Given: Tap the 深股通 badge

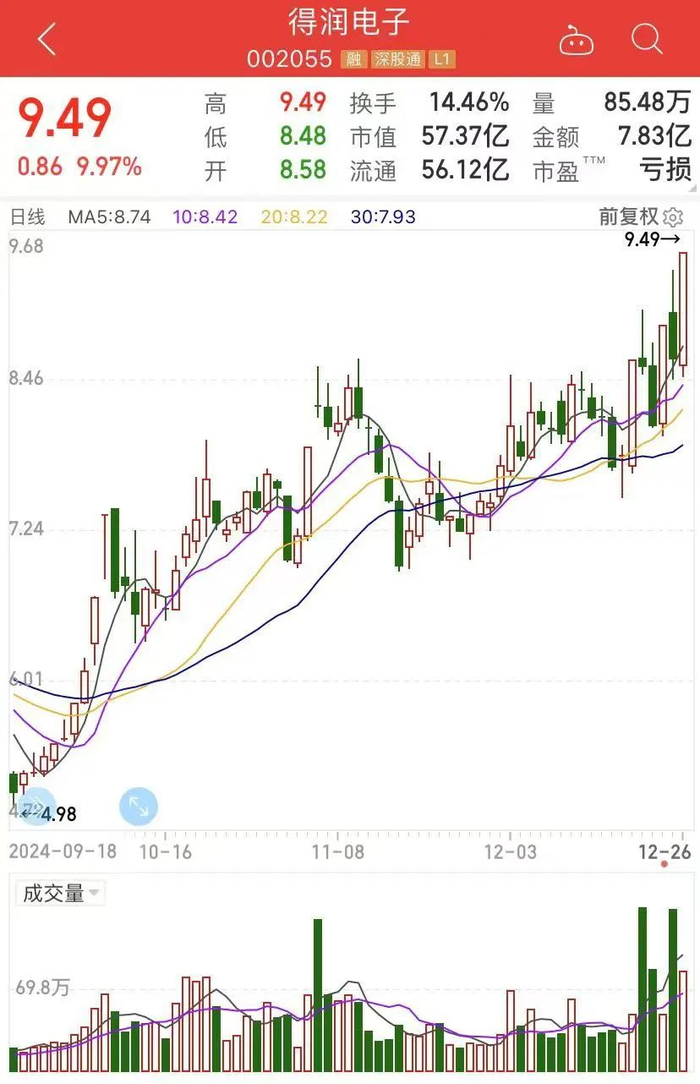Looking at the screenshot, I should [397, 60].
